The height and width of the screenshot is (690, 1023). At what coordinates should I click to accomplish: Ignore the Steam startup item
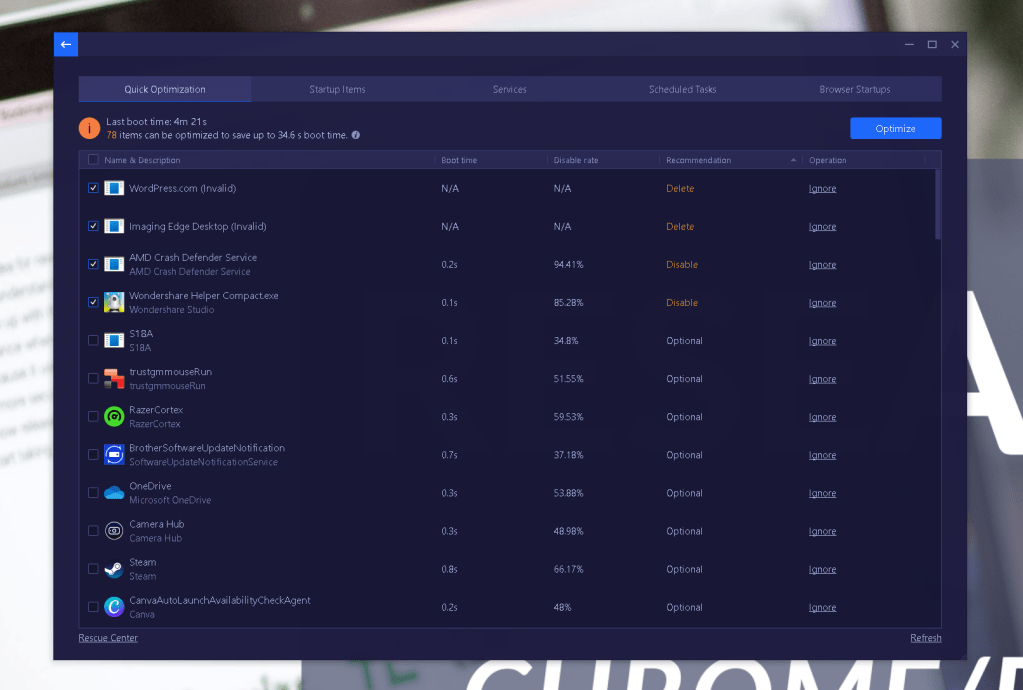822,569
